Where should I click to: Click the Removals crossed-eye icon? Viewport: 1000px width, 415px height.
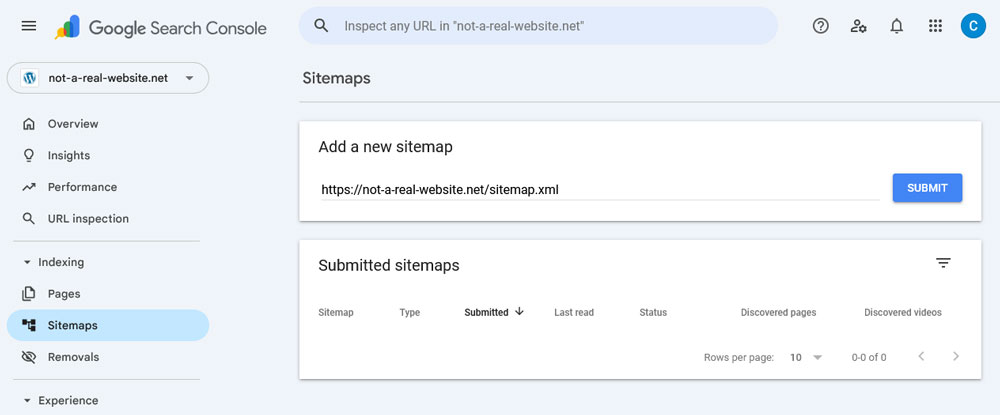click(x=29, y=357)
